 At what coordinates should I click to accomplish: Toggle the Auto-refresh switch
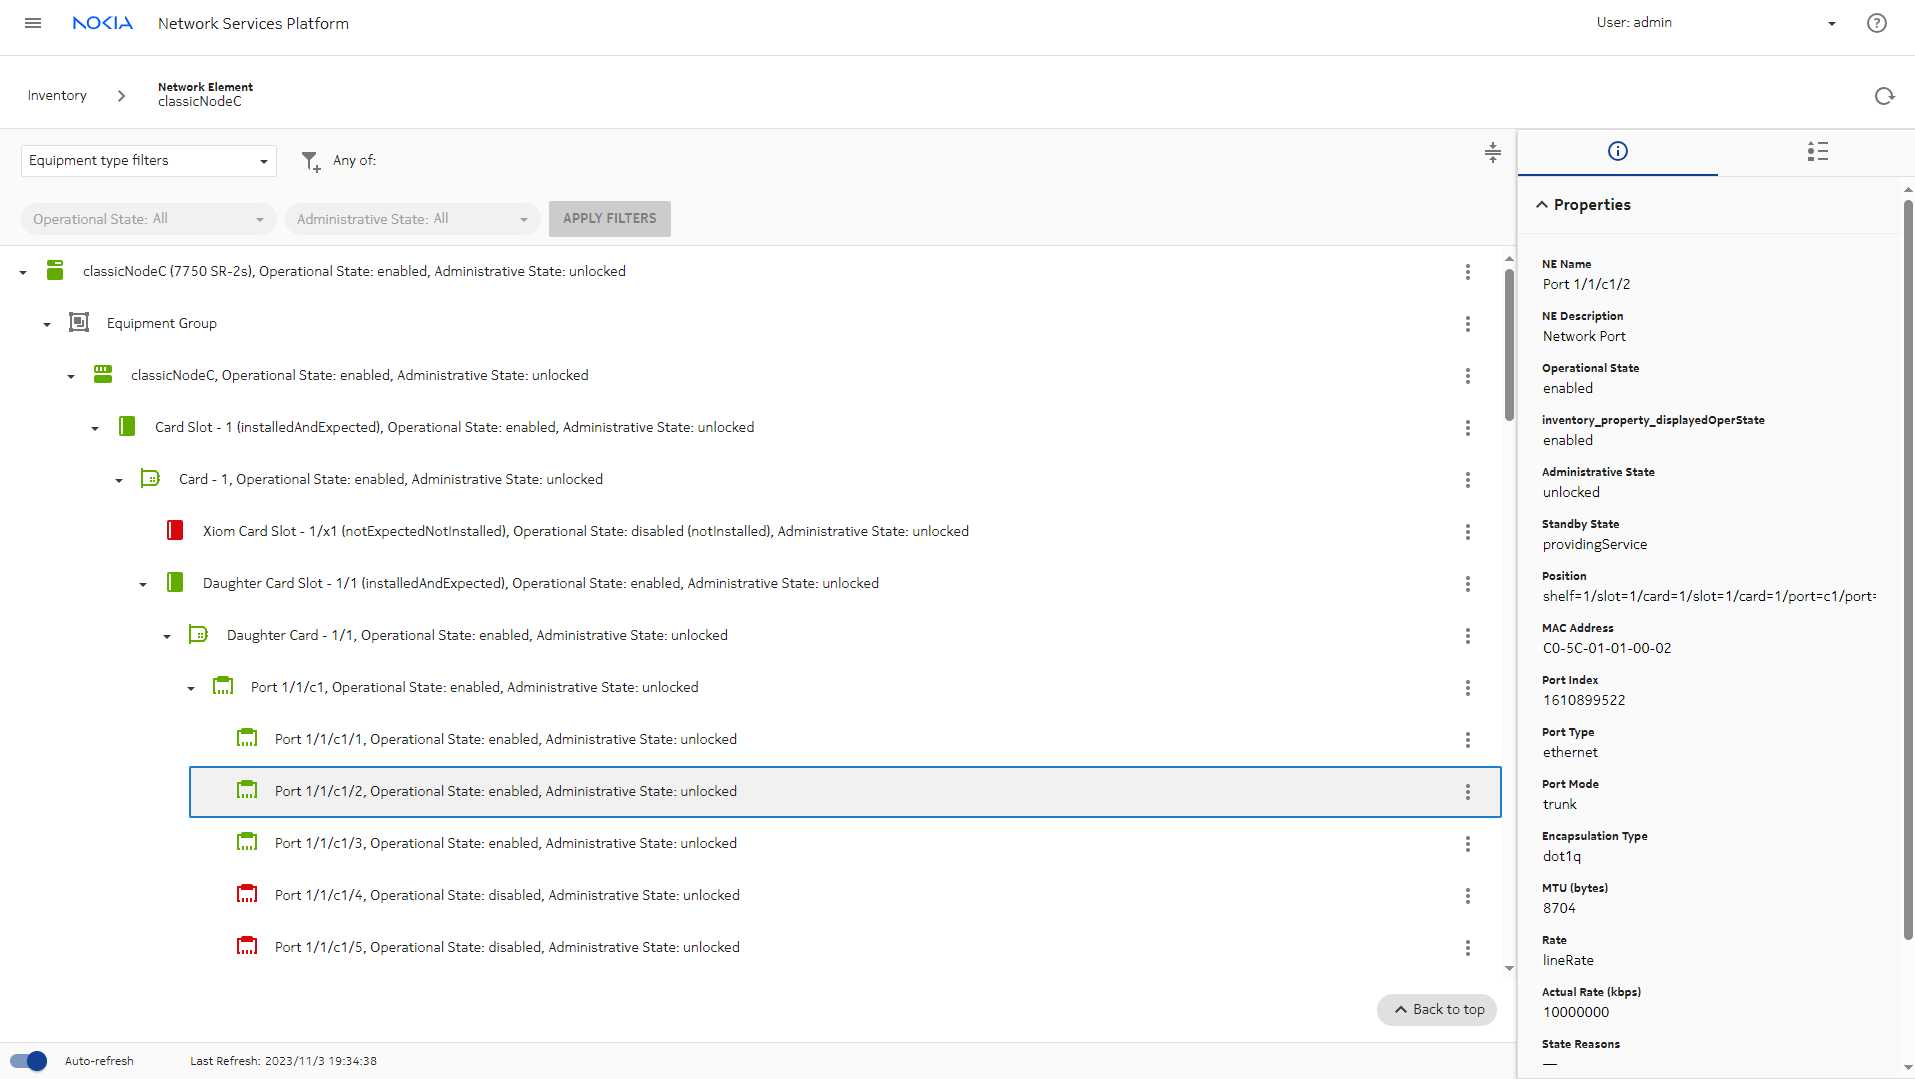pos(29,1061)
